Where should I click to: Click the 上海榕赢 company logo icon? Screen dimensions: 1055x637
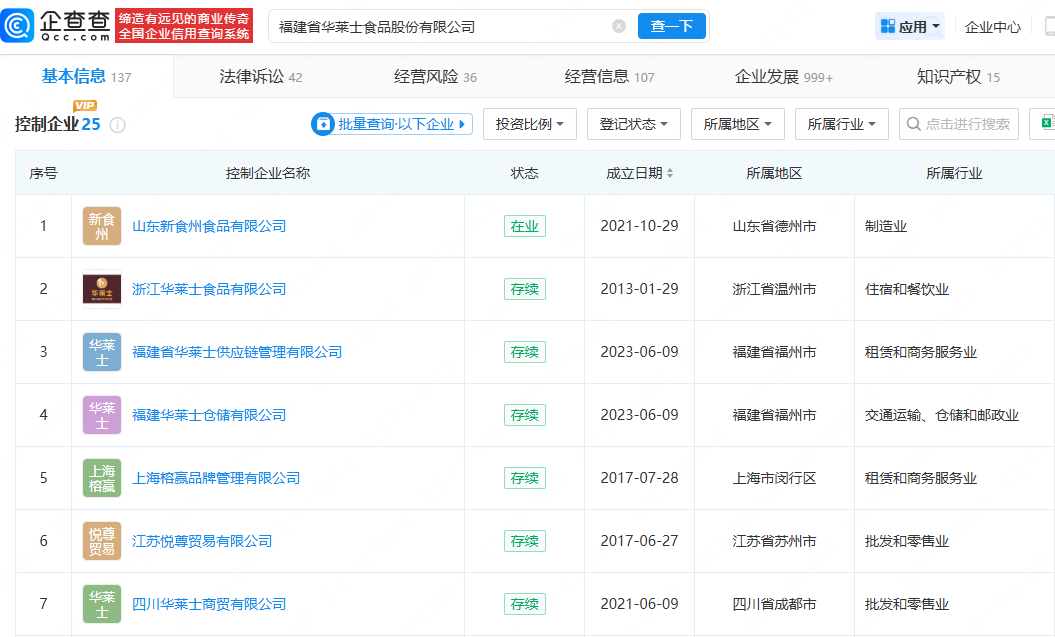click(102, 478)
